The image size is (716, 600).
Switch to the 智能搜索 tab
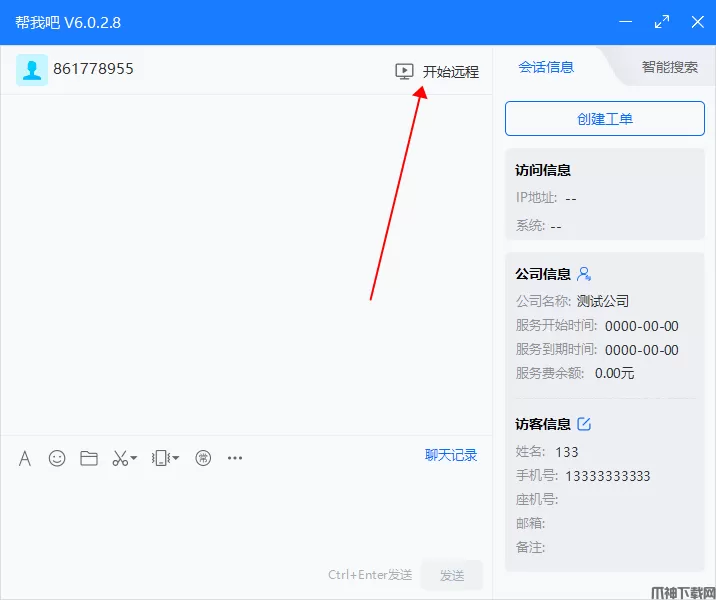pos(669,67)
